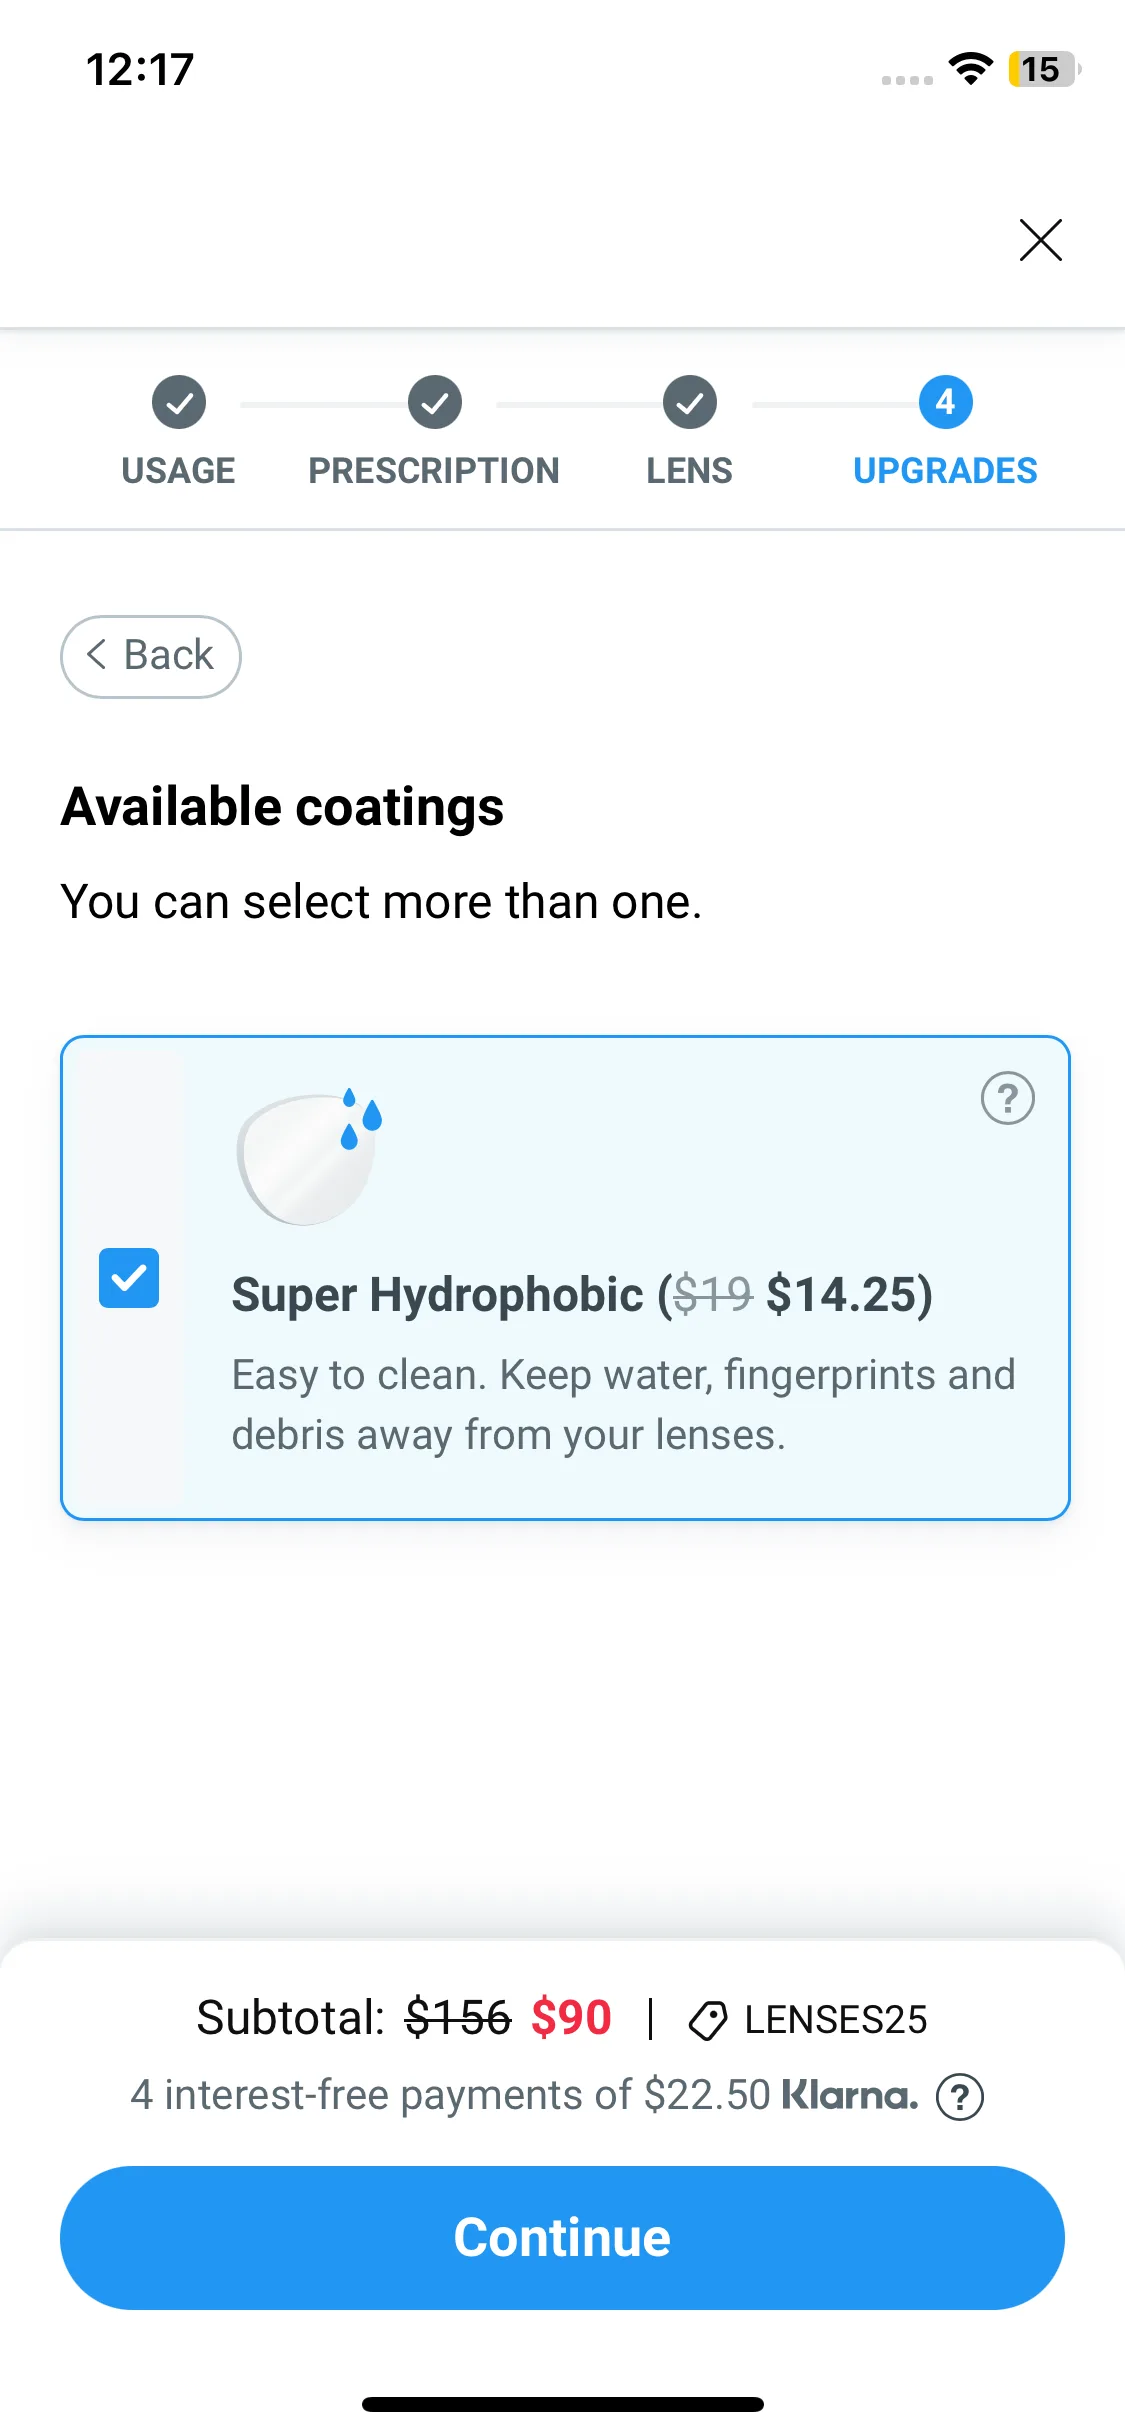Select the UPGRADES step label
This screenshot has width=1125, height=2436.
[945, 471]
